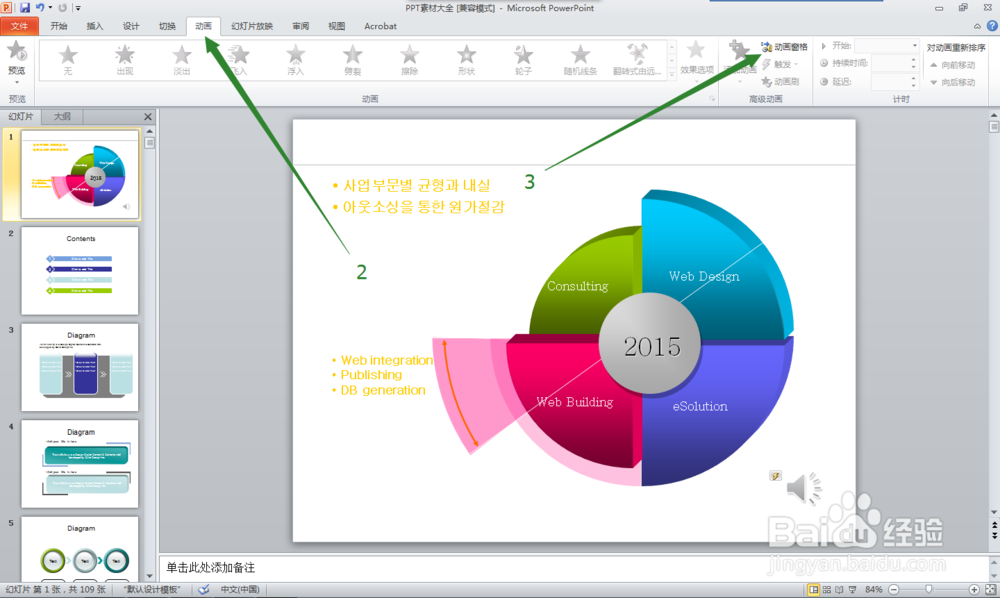
Task: Click the 预览 preview animation button
Action: (x=17, y=61)
